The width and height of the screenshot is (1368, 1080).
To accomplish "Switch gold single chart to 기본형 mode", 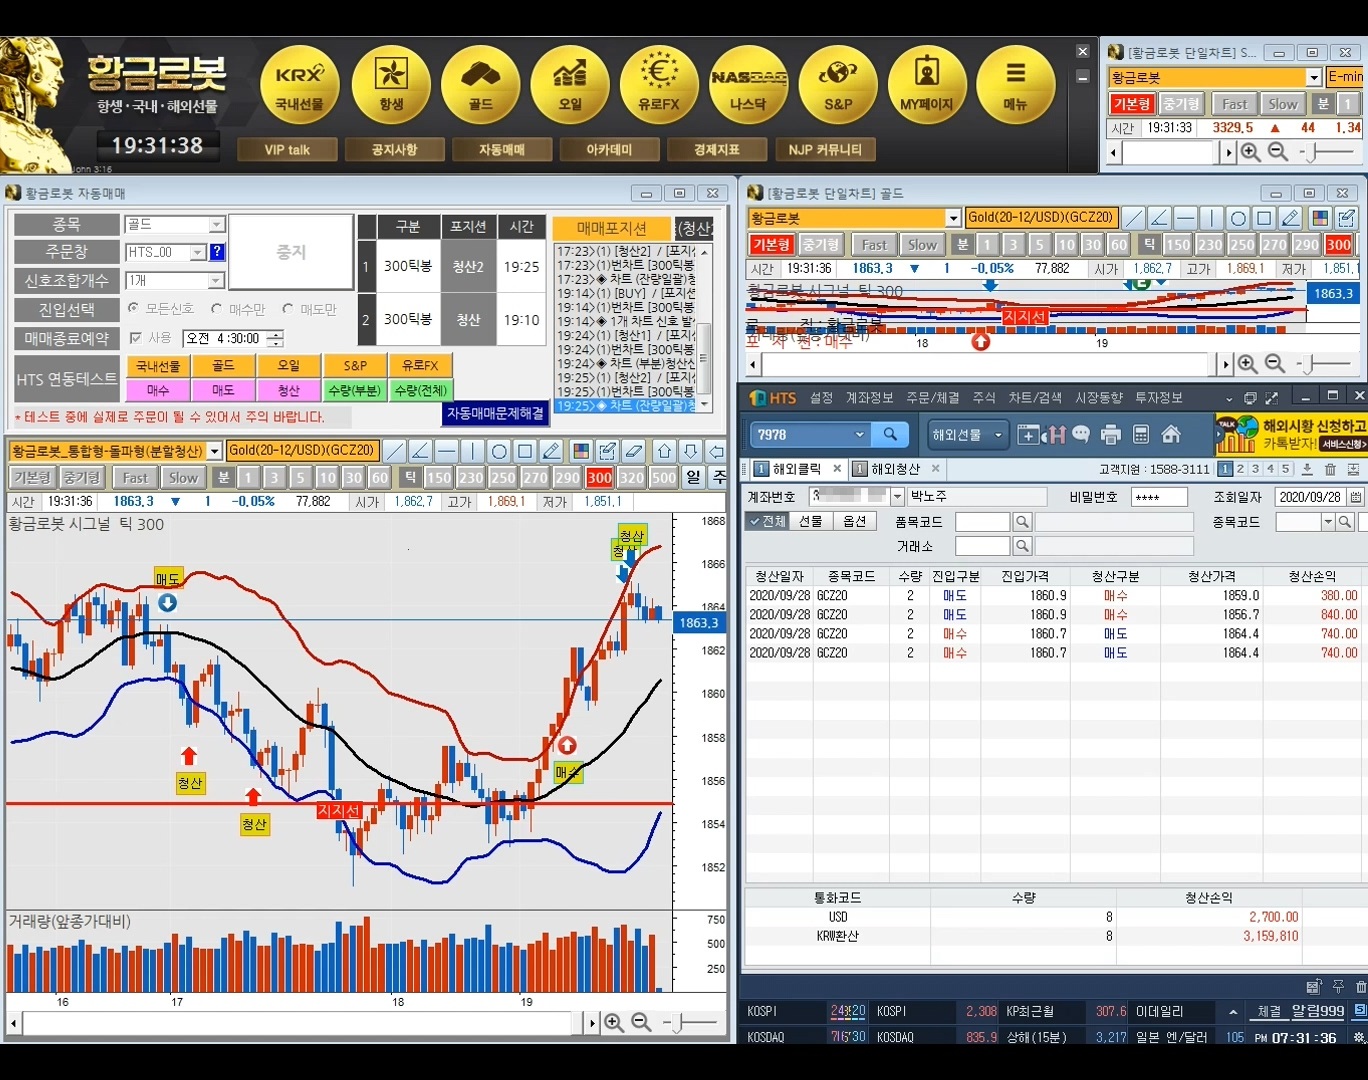I will click(771, 245).
